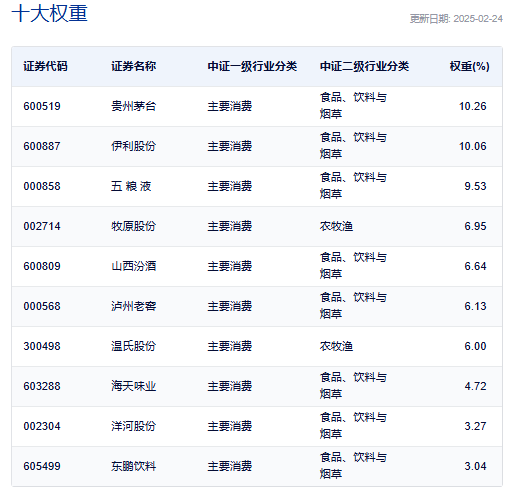The width and height of the screenshot is (514, 502).
Task: Click weight value 4.72
Action: (475, 386)
